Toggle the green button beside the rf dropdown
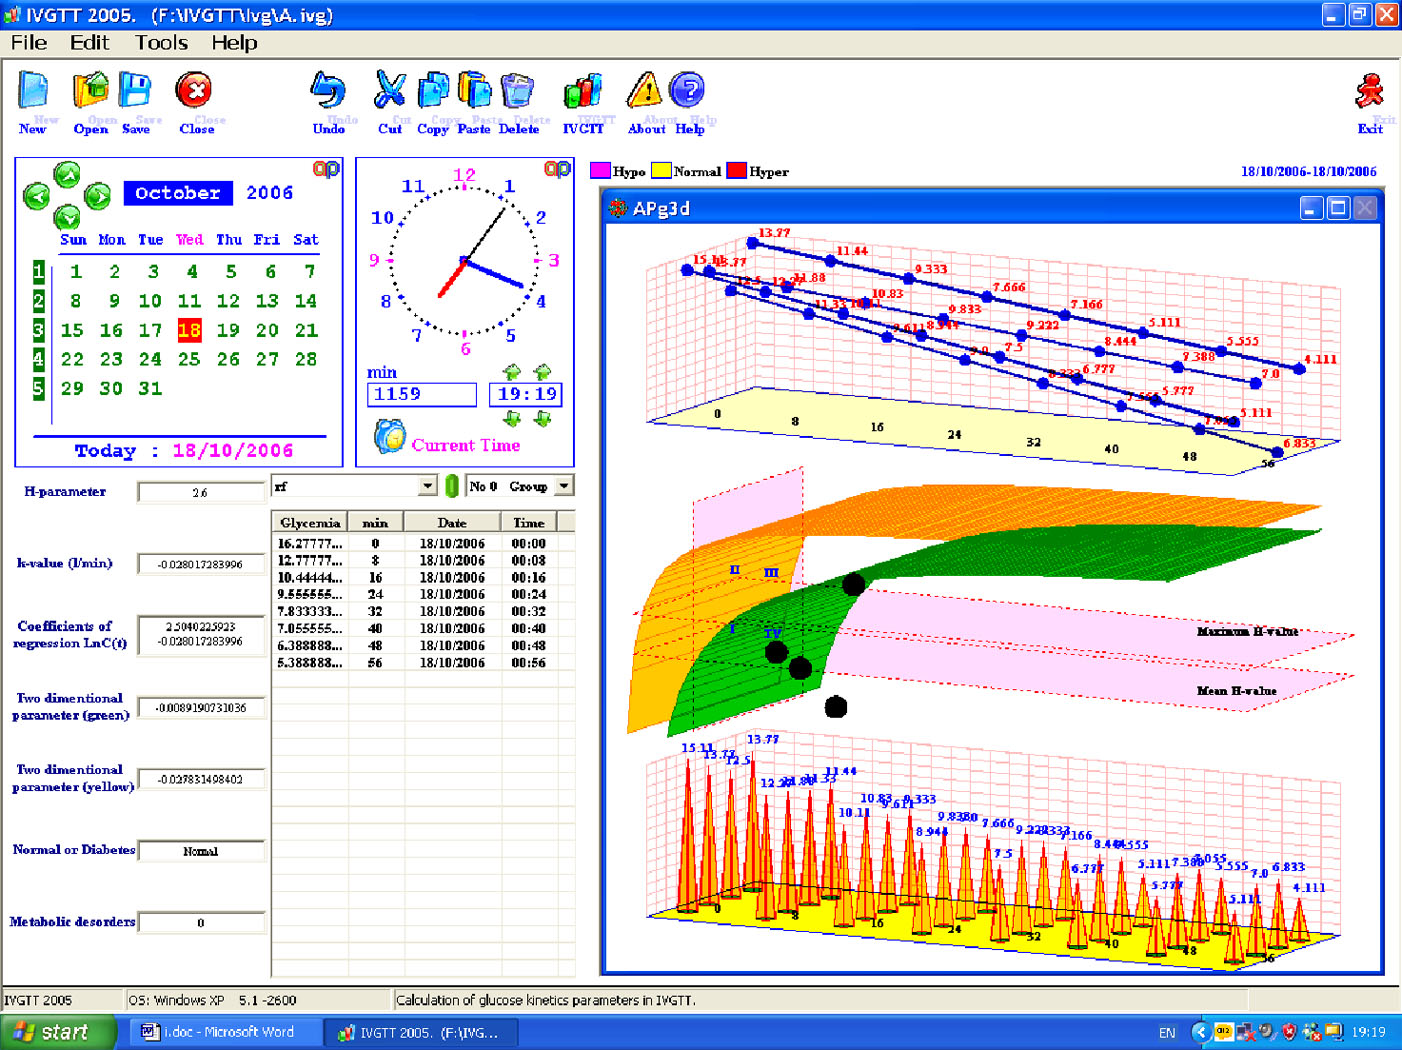Image resolution: width=1402 pixels, height=1050 pixels. pos(452,487)
